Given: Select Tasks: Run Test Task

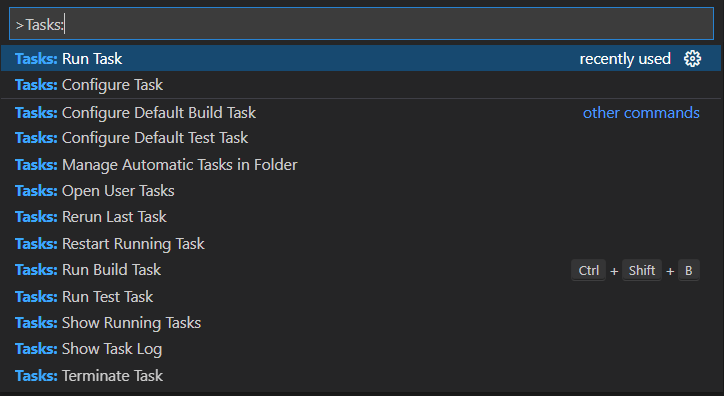Looking at the screenshot, I should click(361, 297).
